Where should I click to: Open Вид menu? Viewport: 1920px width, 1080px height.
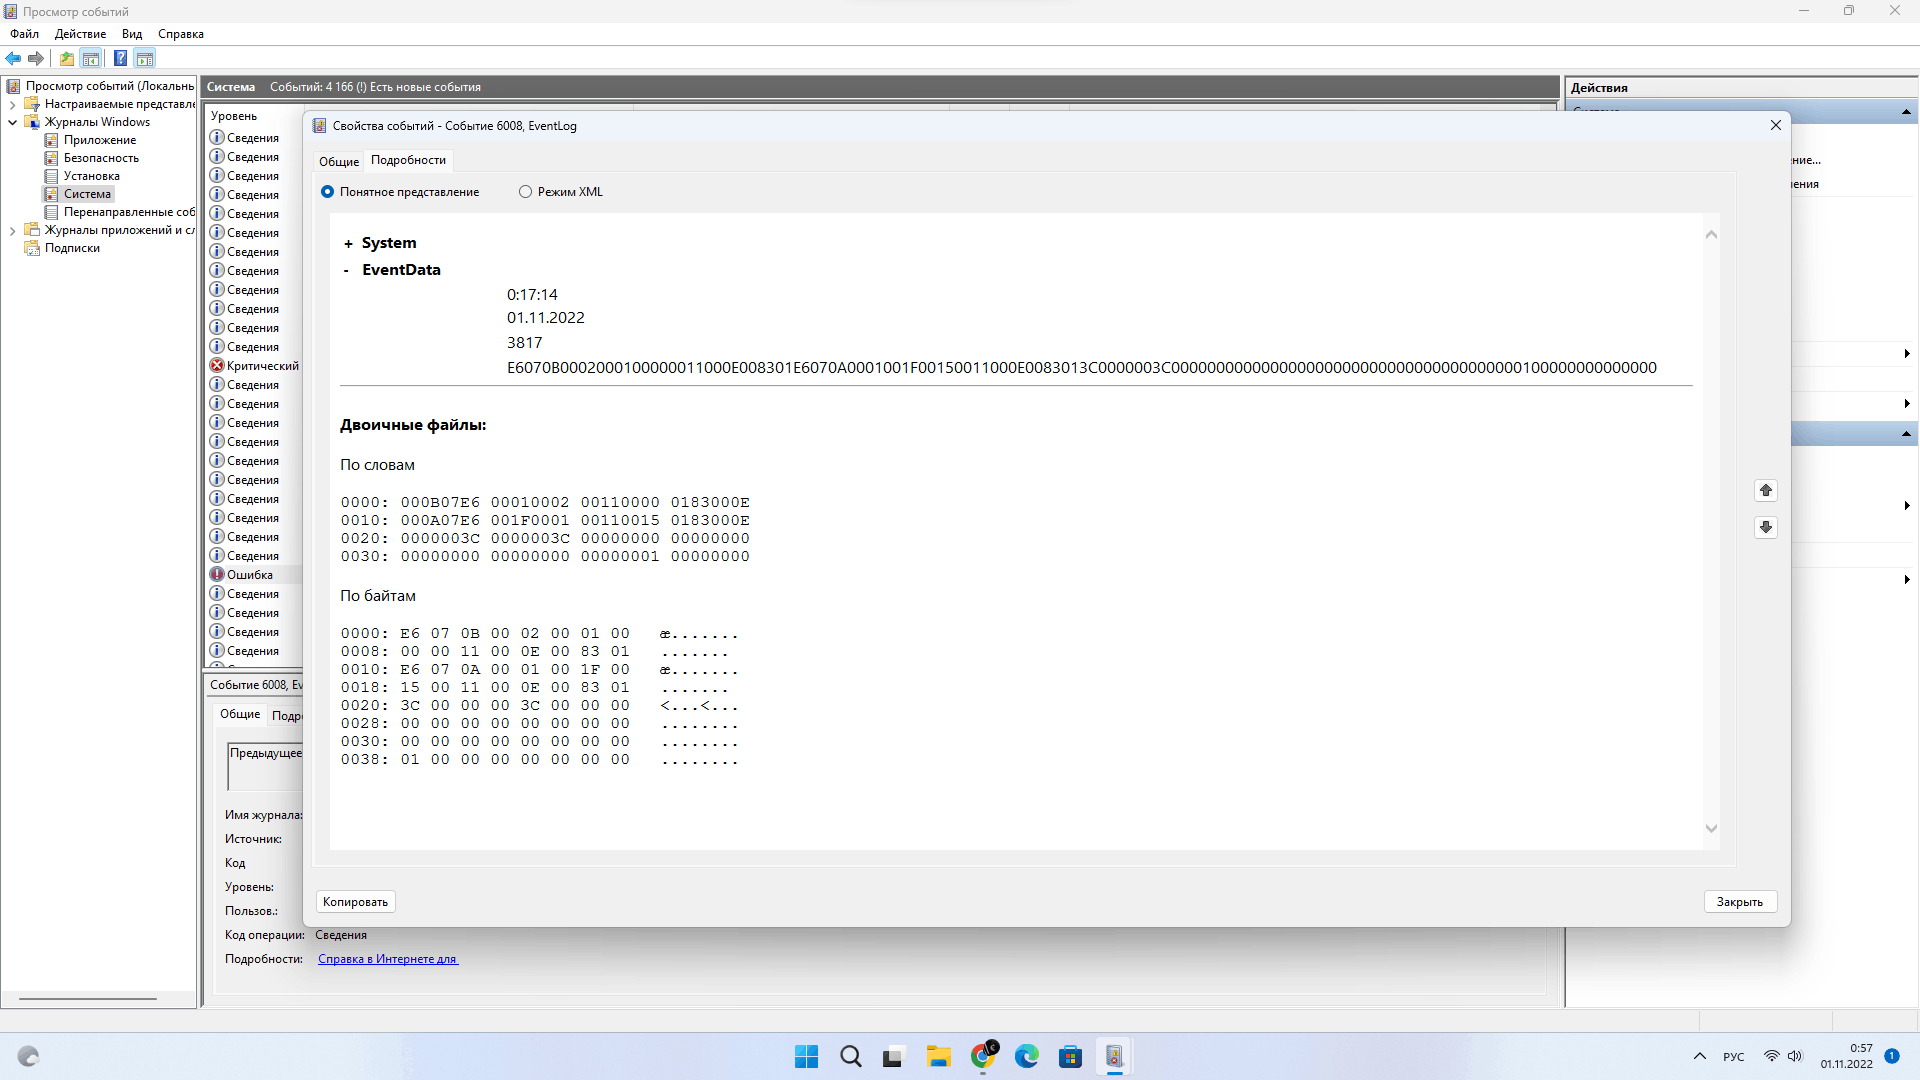click(x=132, y=34)
